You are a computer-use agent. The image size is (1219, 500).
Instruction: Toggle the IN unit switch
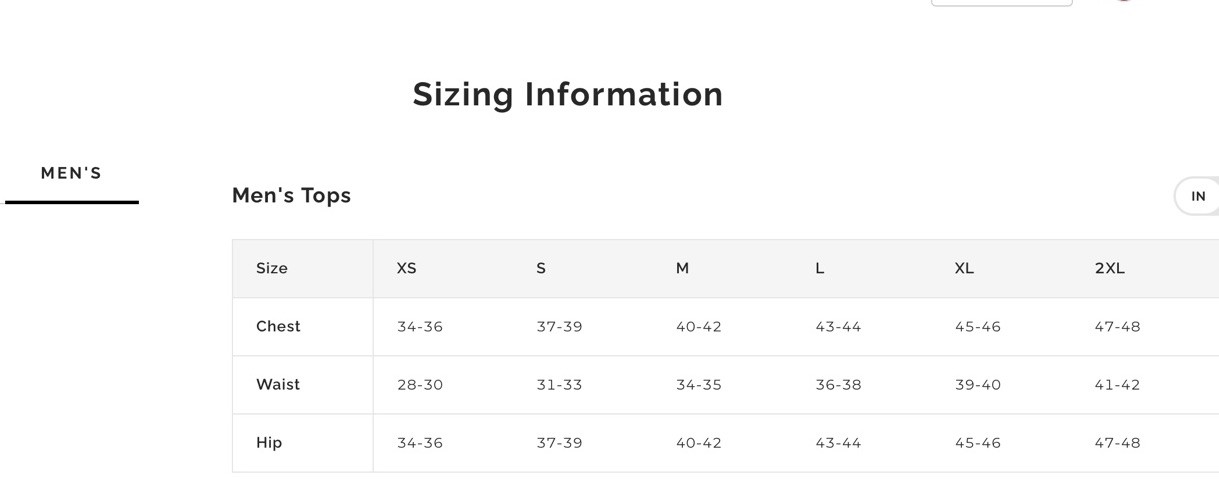coord(1197,196)
